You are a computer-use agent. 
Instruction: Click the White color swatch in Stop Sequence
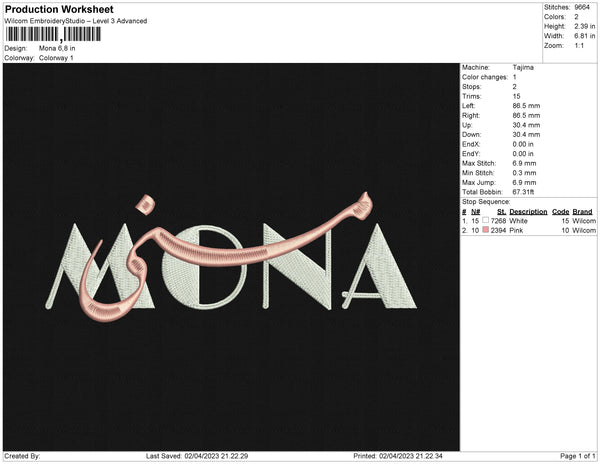coord(486,220)
